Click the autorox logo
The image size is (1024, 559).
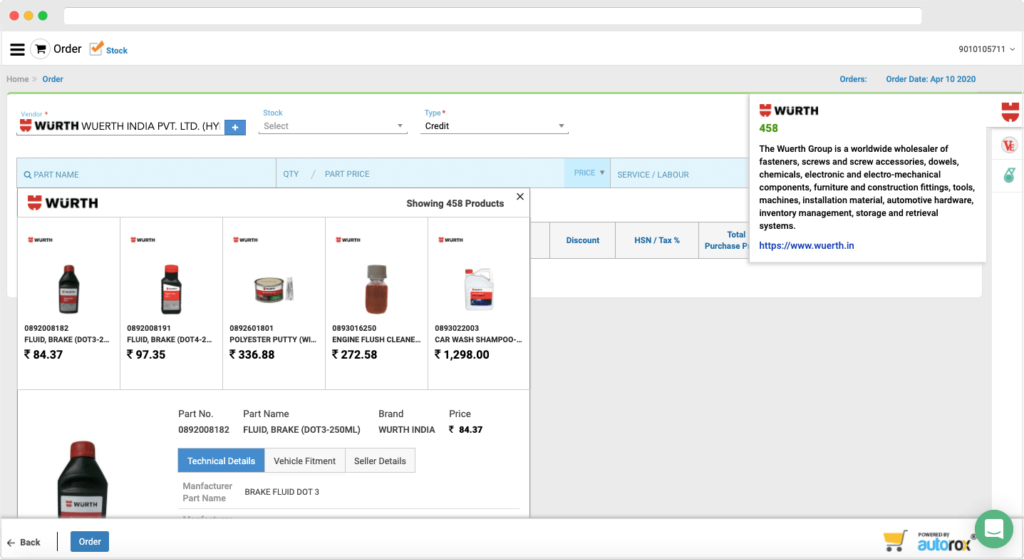point(945,541)
